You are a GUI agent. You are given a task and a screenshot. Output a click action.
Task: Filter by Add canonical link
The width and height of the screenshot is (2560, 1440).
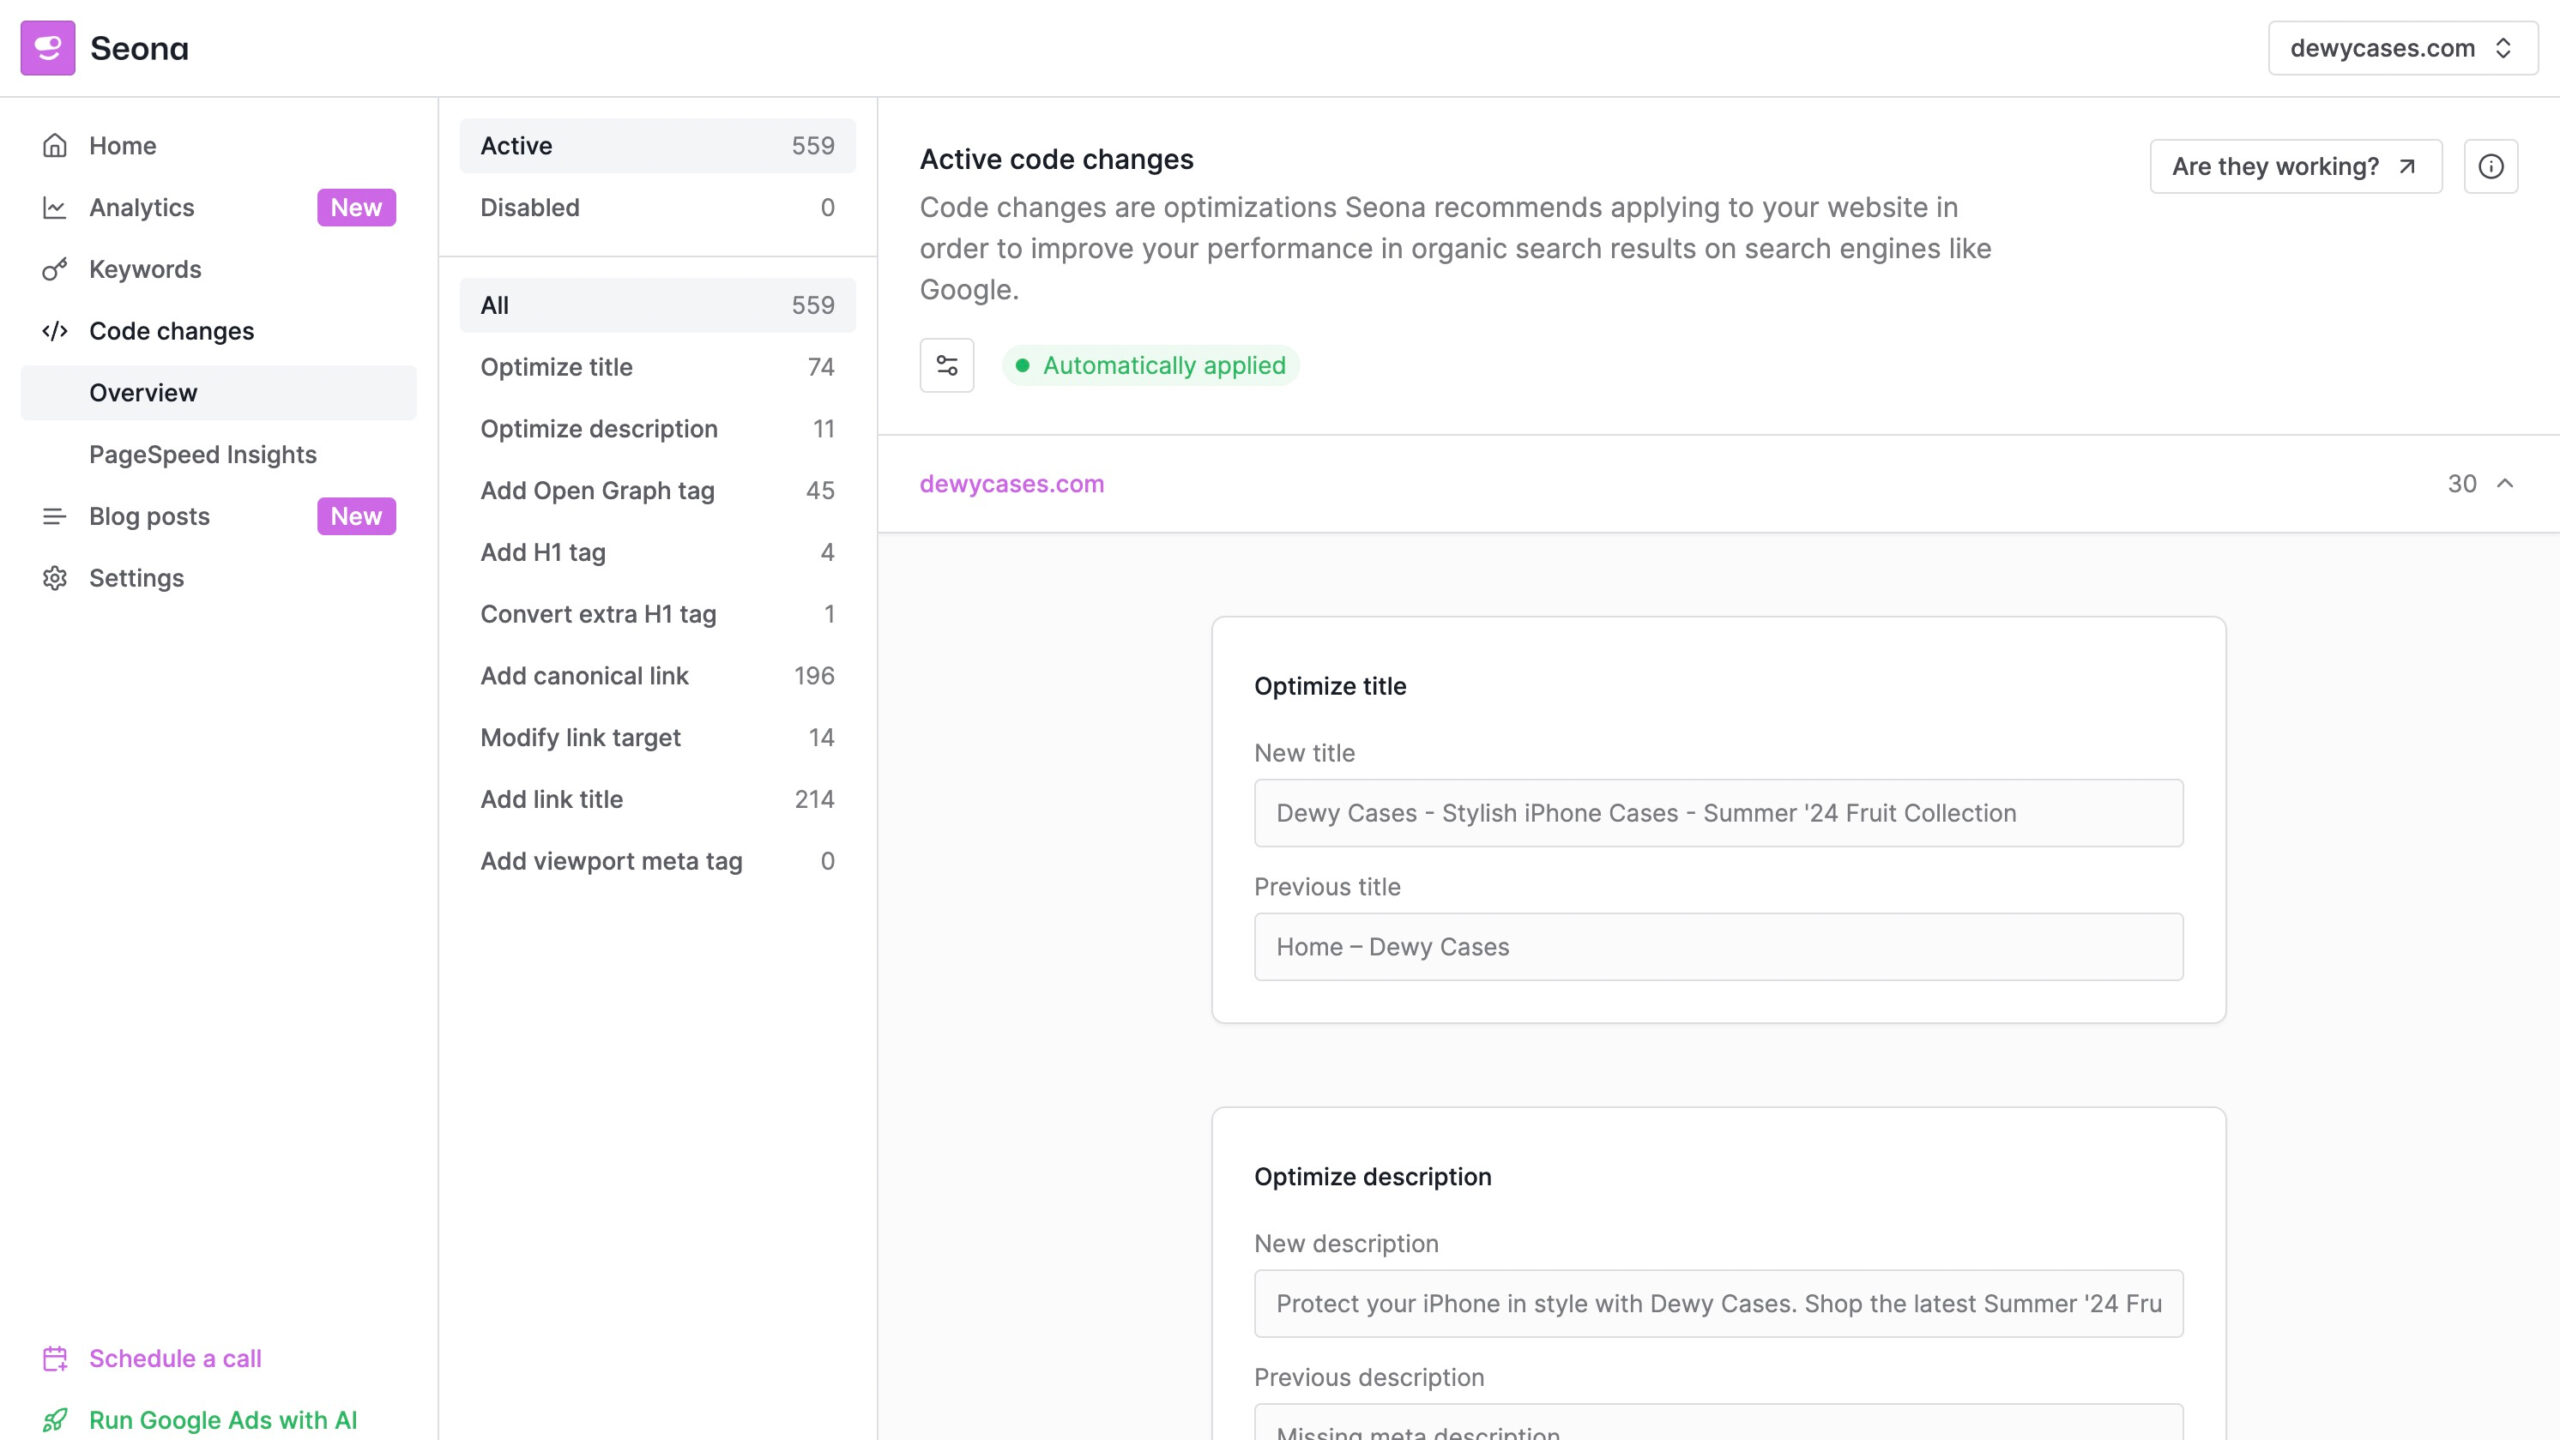(657, 676)
